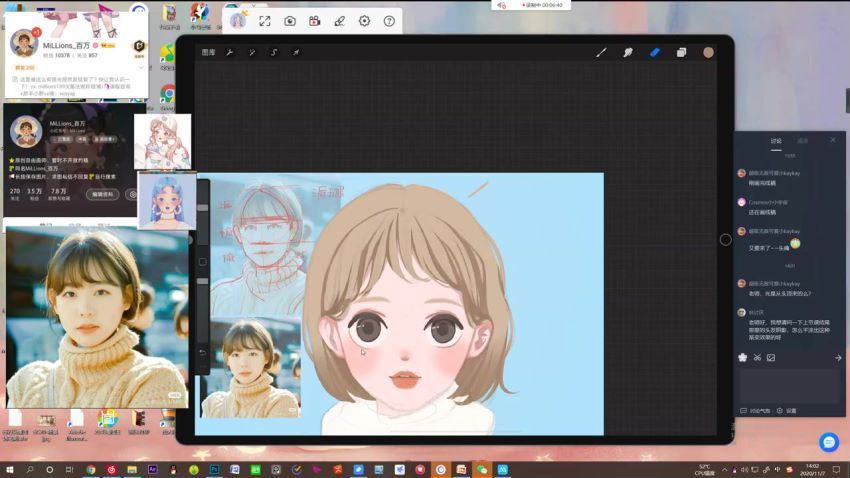Activate the Transform arrow tool
850x478 pixels.
coord(296,52)
